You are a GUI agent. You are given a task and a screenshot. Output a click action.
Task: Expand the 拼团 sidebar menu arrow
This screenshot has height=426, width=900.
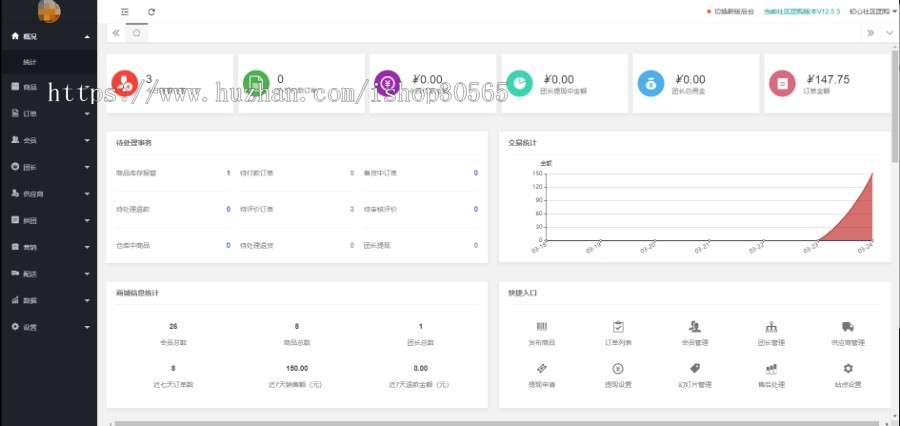(x=87, y=220)
